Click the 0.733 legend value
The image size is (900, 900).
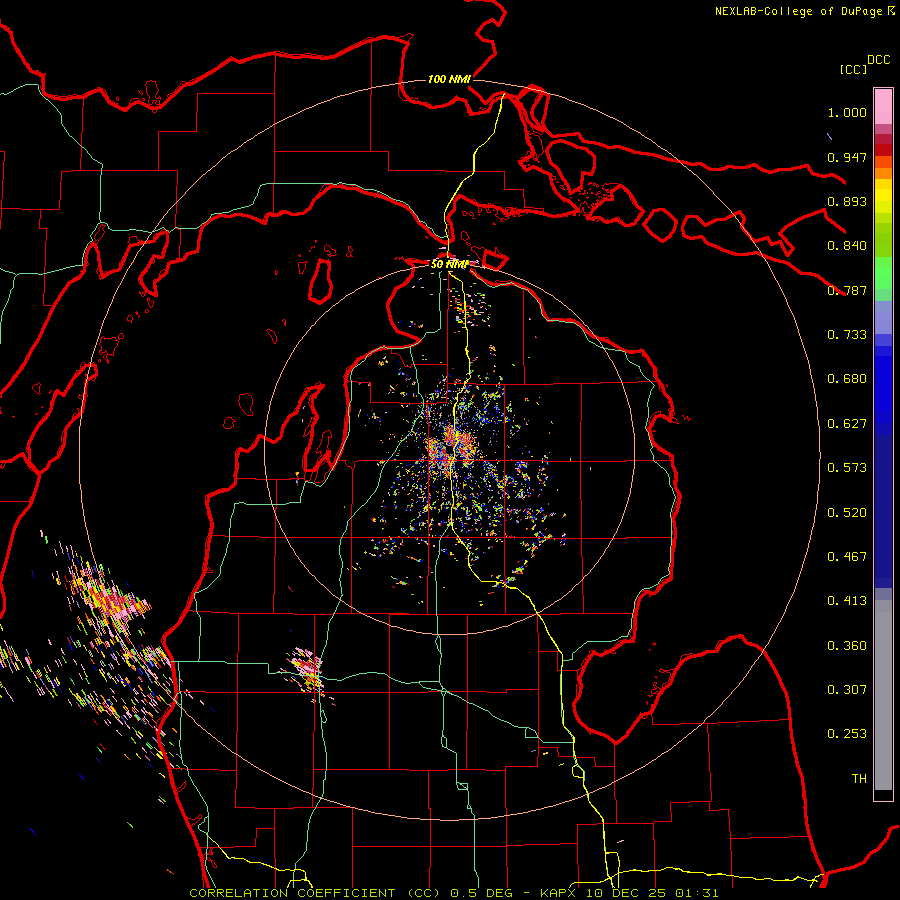847,335
